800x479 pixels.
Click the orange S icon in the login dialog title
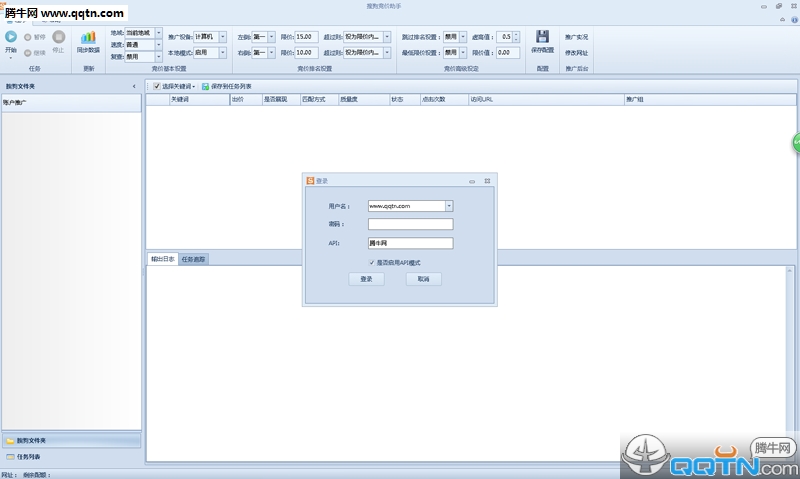coord(310,181)
